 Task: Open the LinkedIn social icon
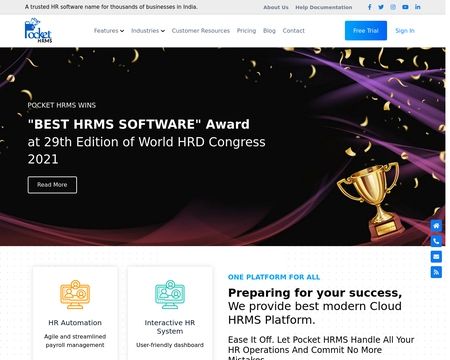pos(418,7)
